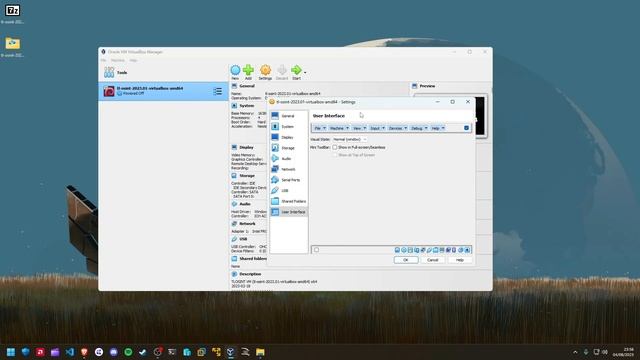Enable Show in Full-screen/Seamless checkbox
This screenshot has height=360, width=640.
[335, 147]
